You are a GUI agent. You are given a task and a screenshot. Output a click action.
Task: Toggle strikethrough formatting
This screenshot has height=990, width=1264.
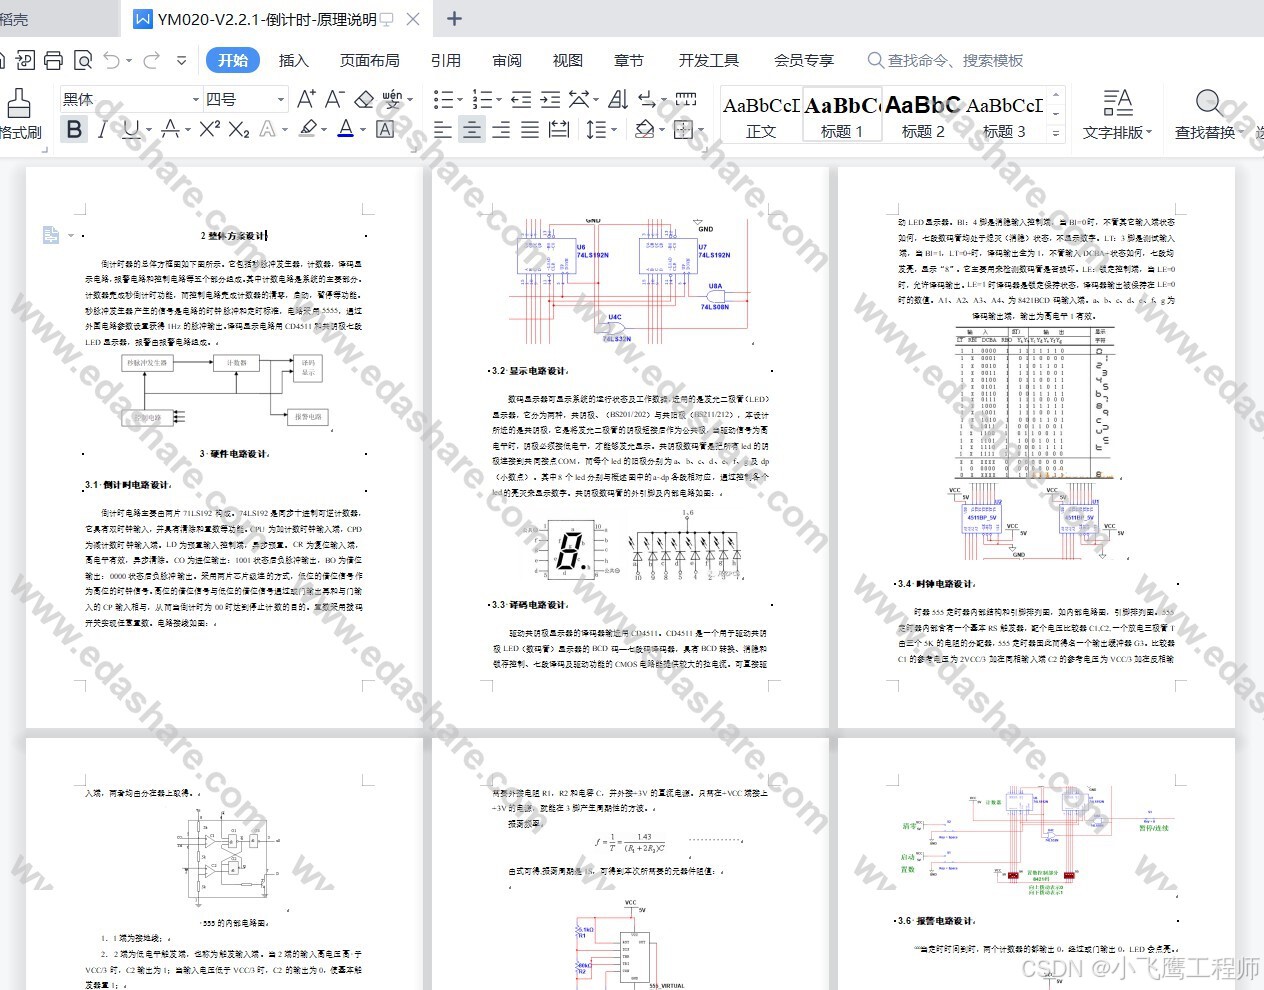point(170,129)
